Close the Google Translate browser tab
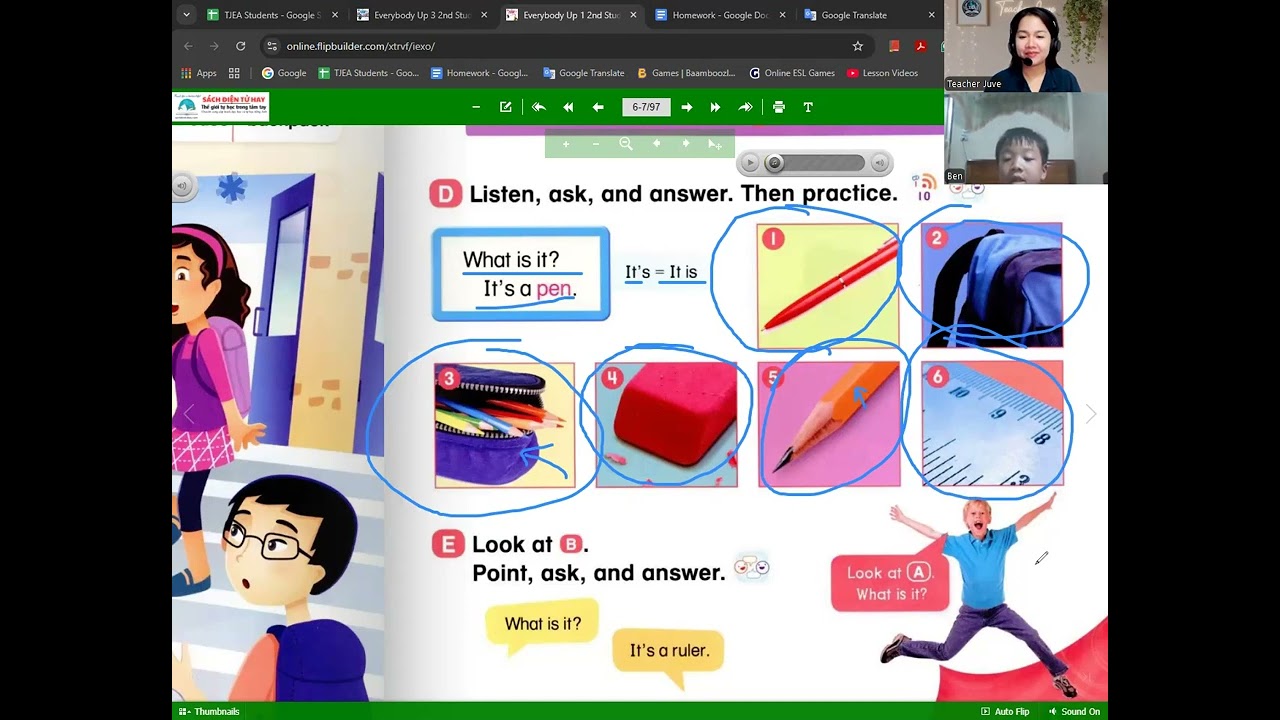Viewport: 1280px width, 720px height. (x=932, y=15)
